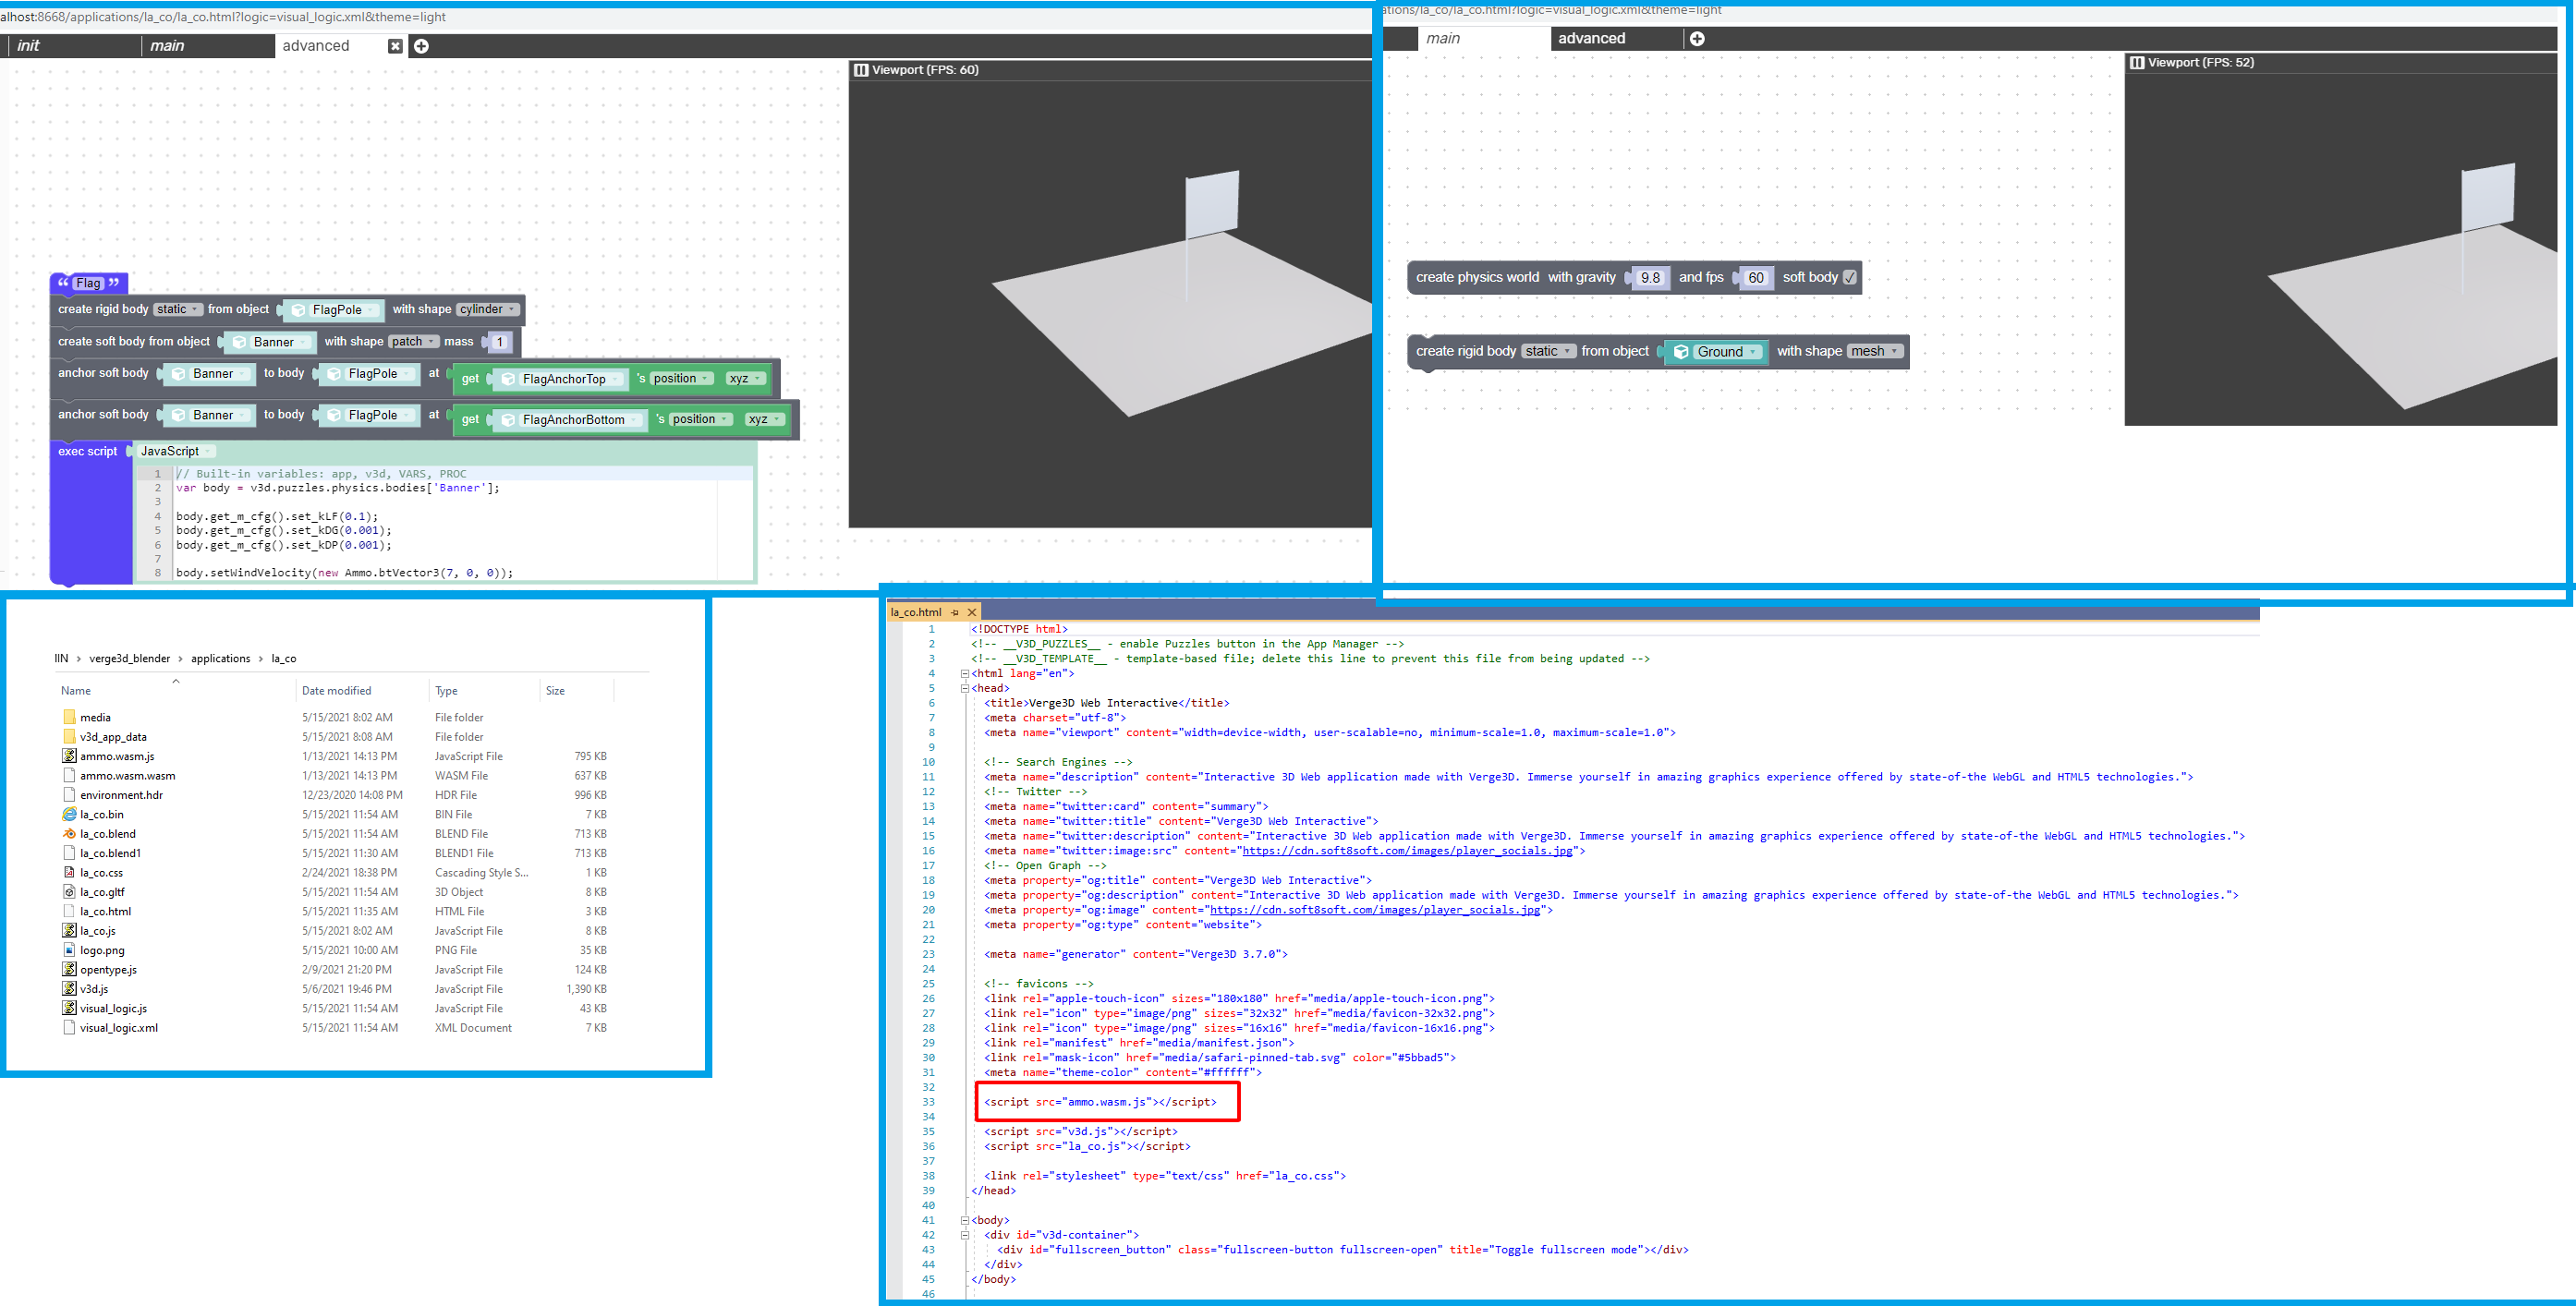This screenshot has height=1306, width=2576.
Task: Click the Flag comment block label
Action: (x=89, y=283)
